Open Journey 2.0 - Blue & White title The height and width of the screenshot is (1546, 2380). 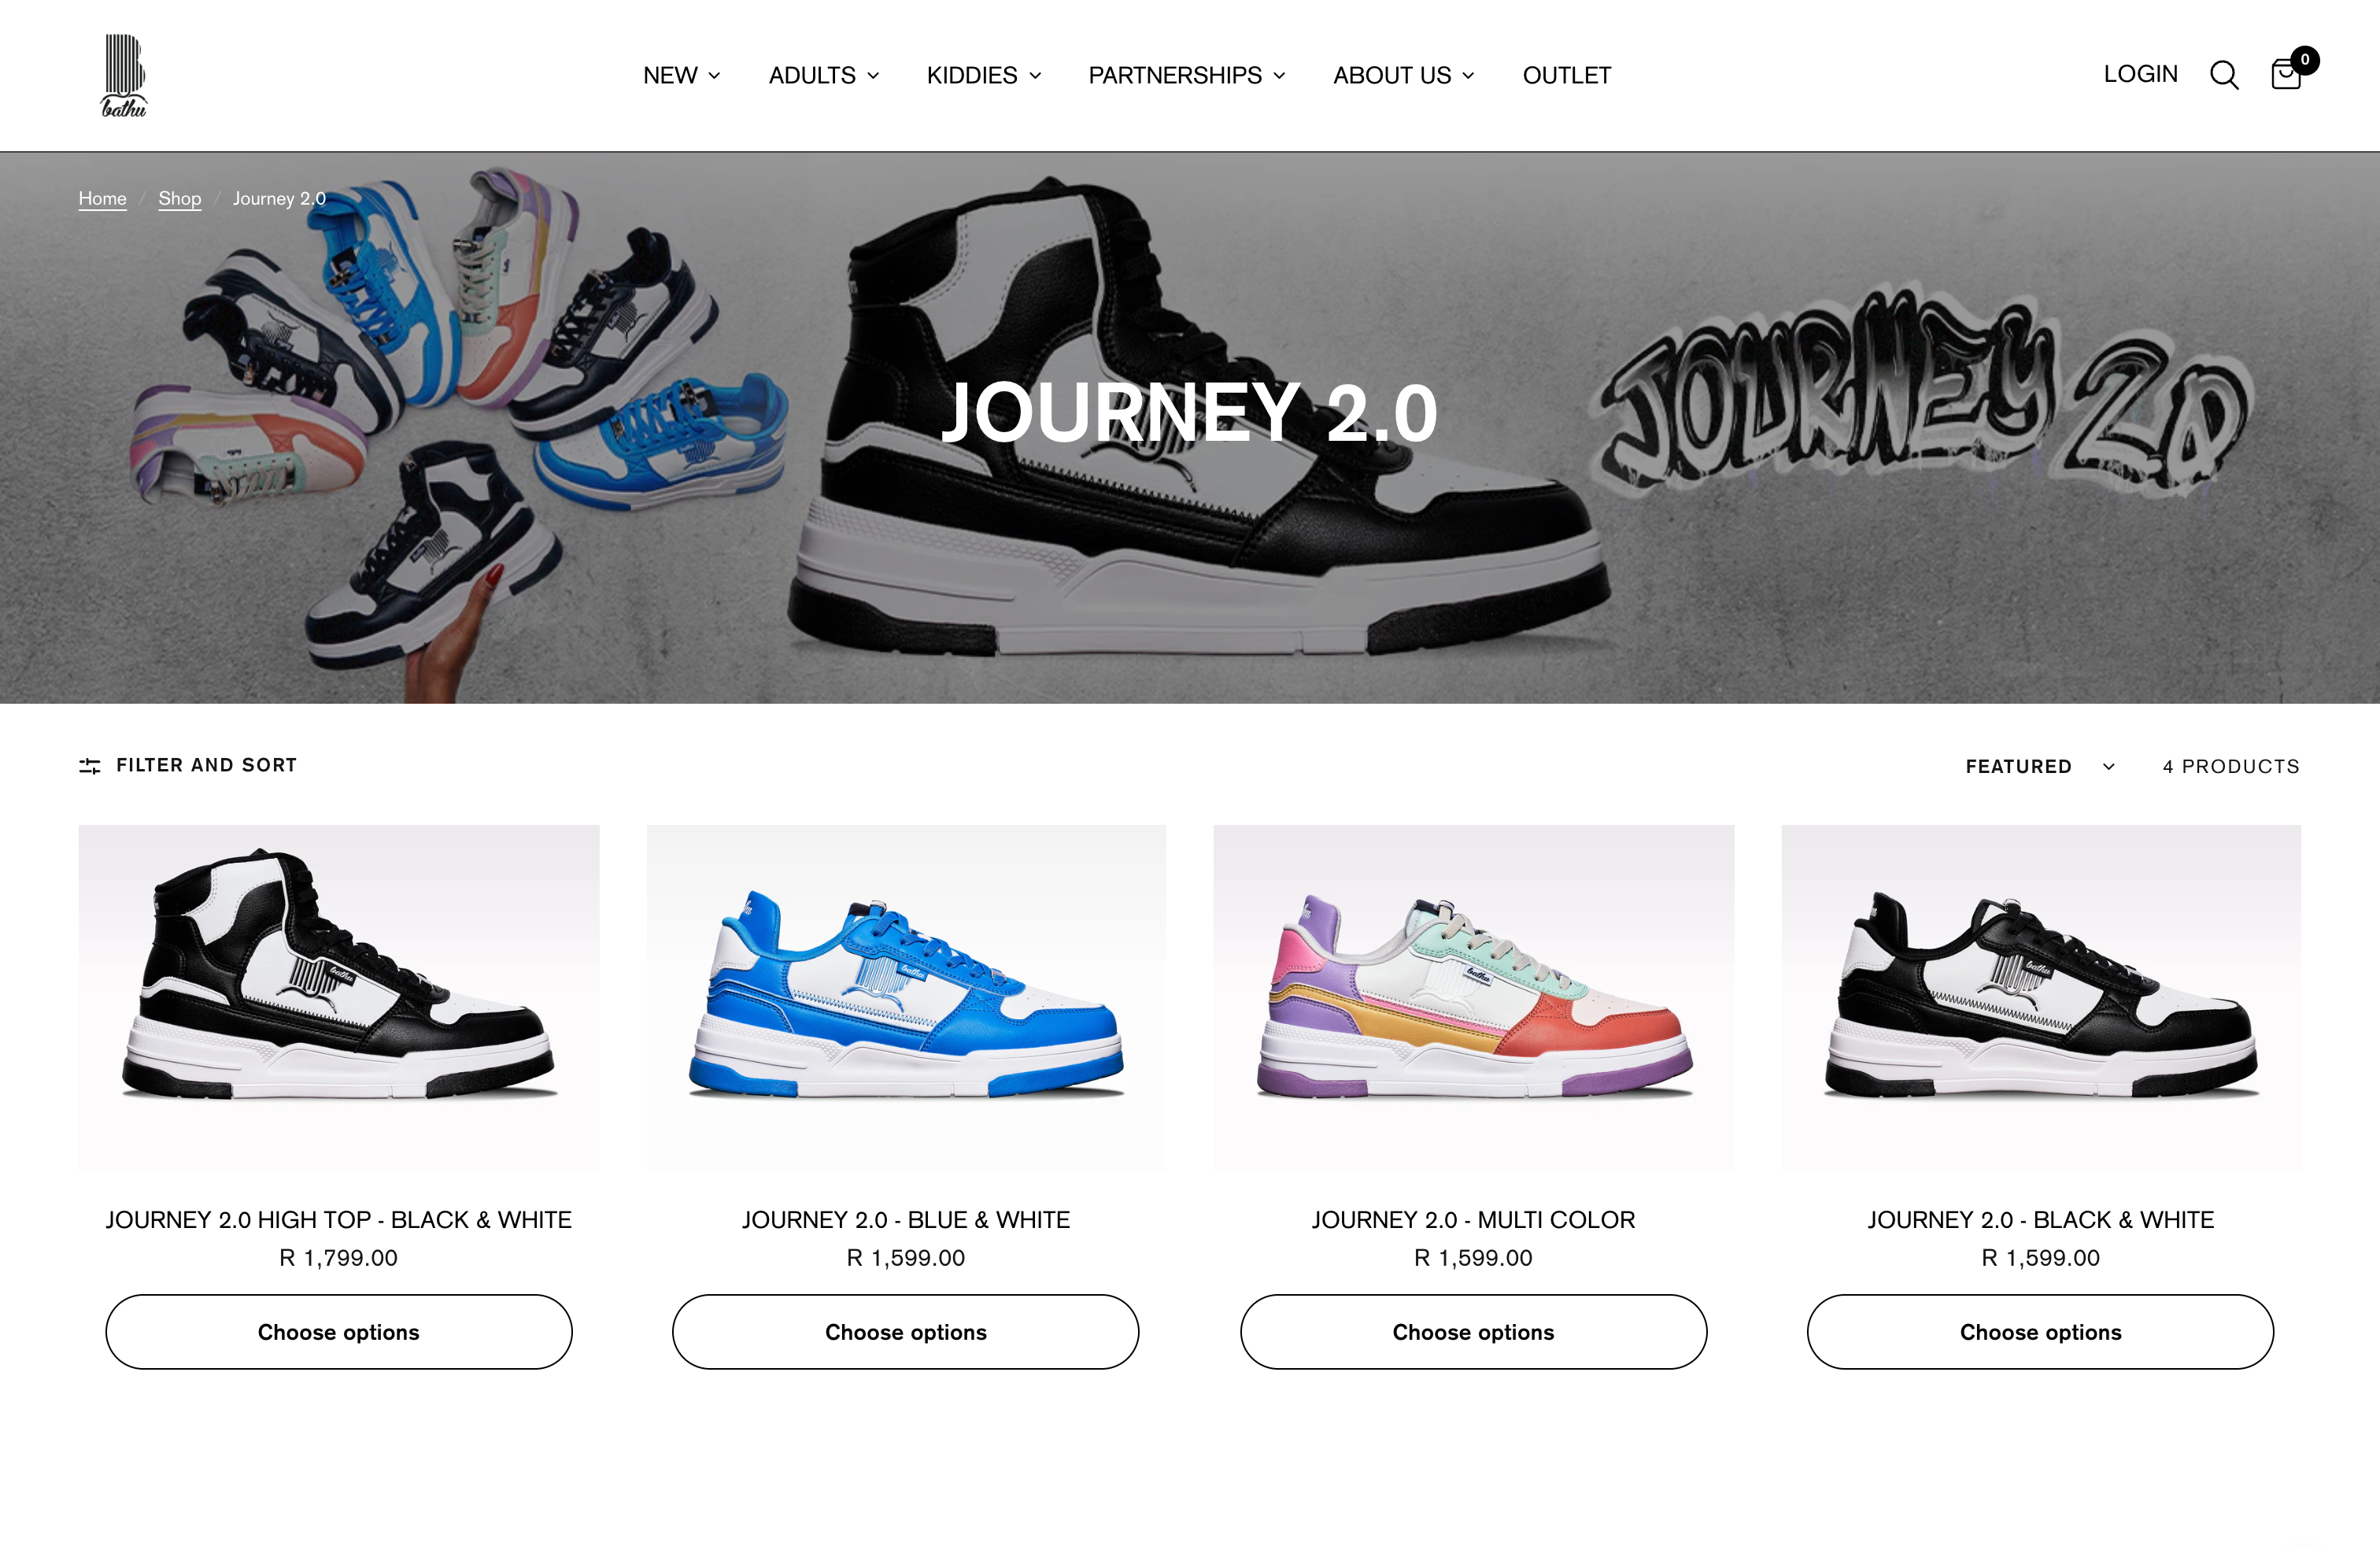[906, 1220]
